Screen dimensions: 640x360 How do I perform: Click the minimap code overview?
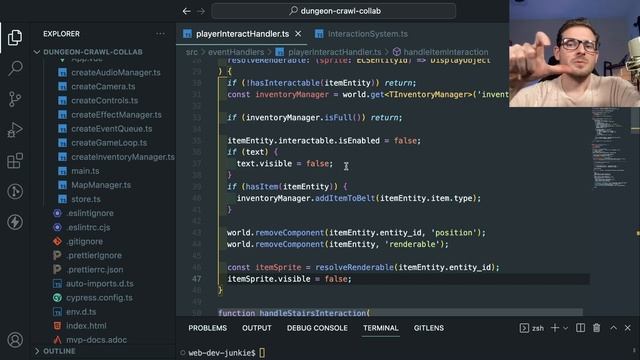tap(611, 148)
